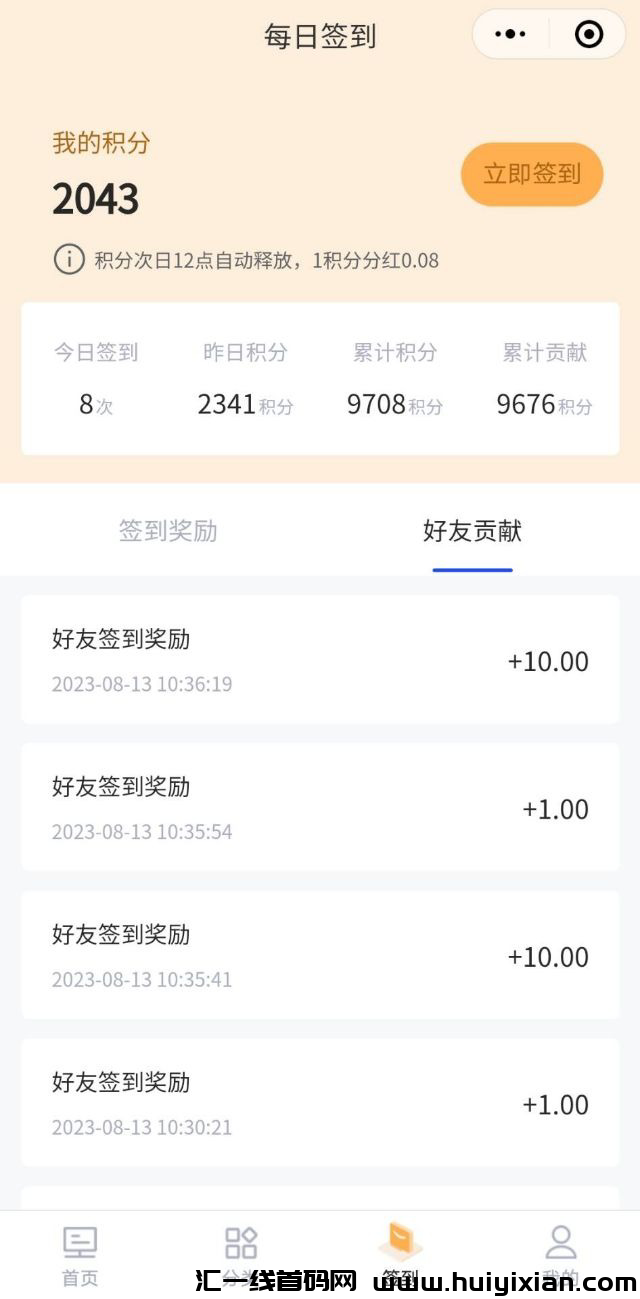Image resolution: width=640 pixels, height=1299 pixels.
Task: Switch to the 签到奖励 tab
Action: pyautogui.click(x=168, y=531)
